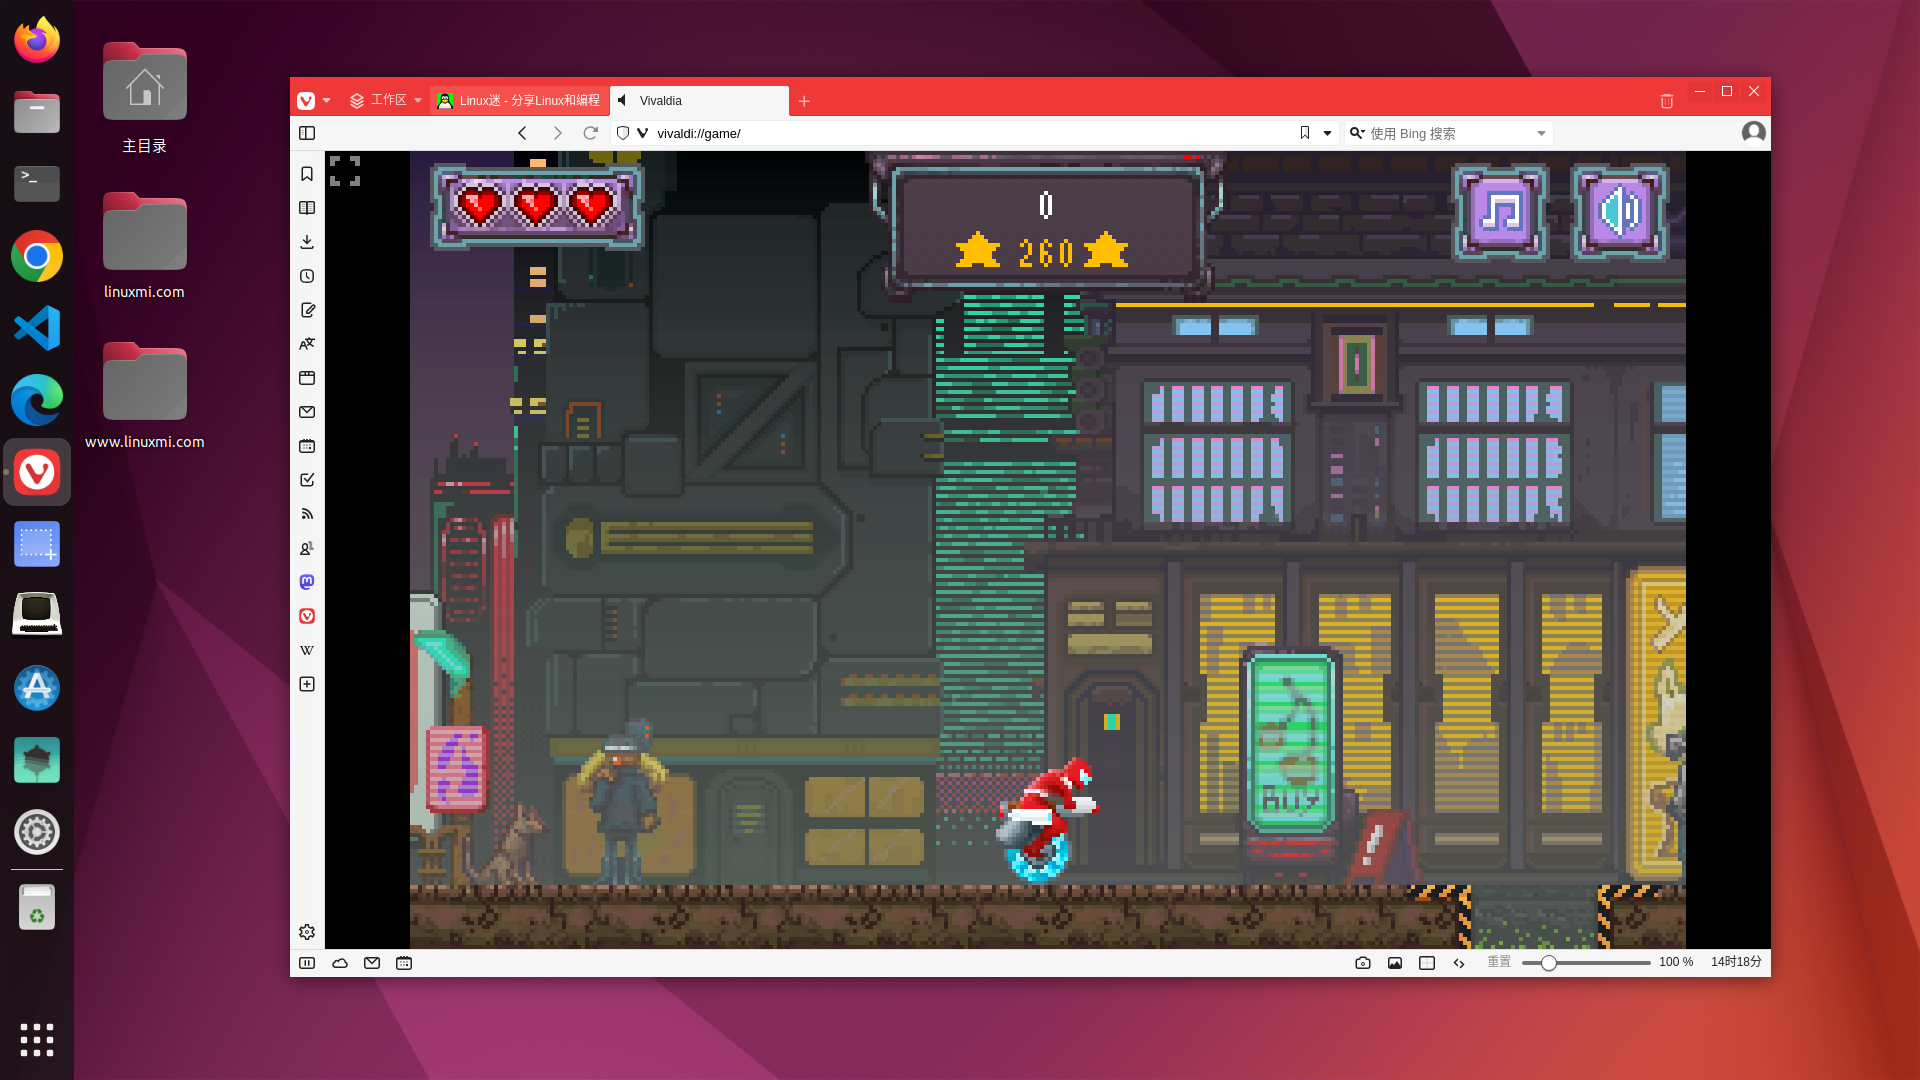The image size is (1920, 1080).
Task: Reload the current page
Action: pos(591,133)
